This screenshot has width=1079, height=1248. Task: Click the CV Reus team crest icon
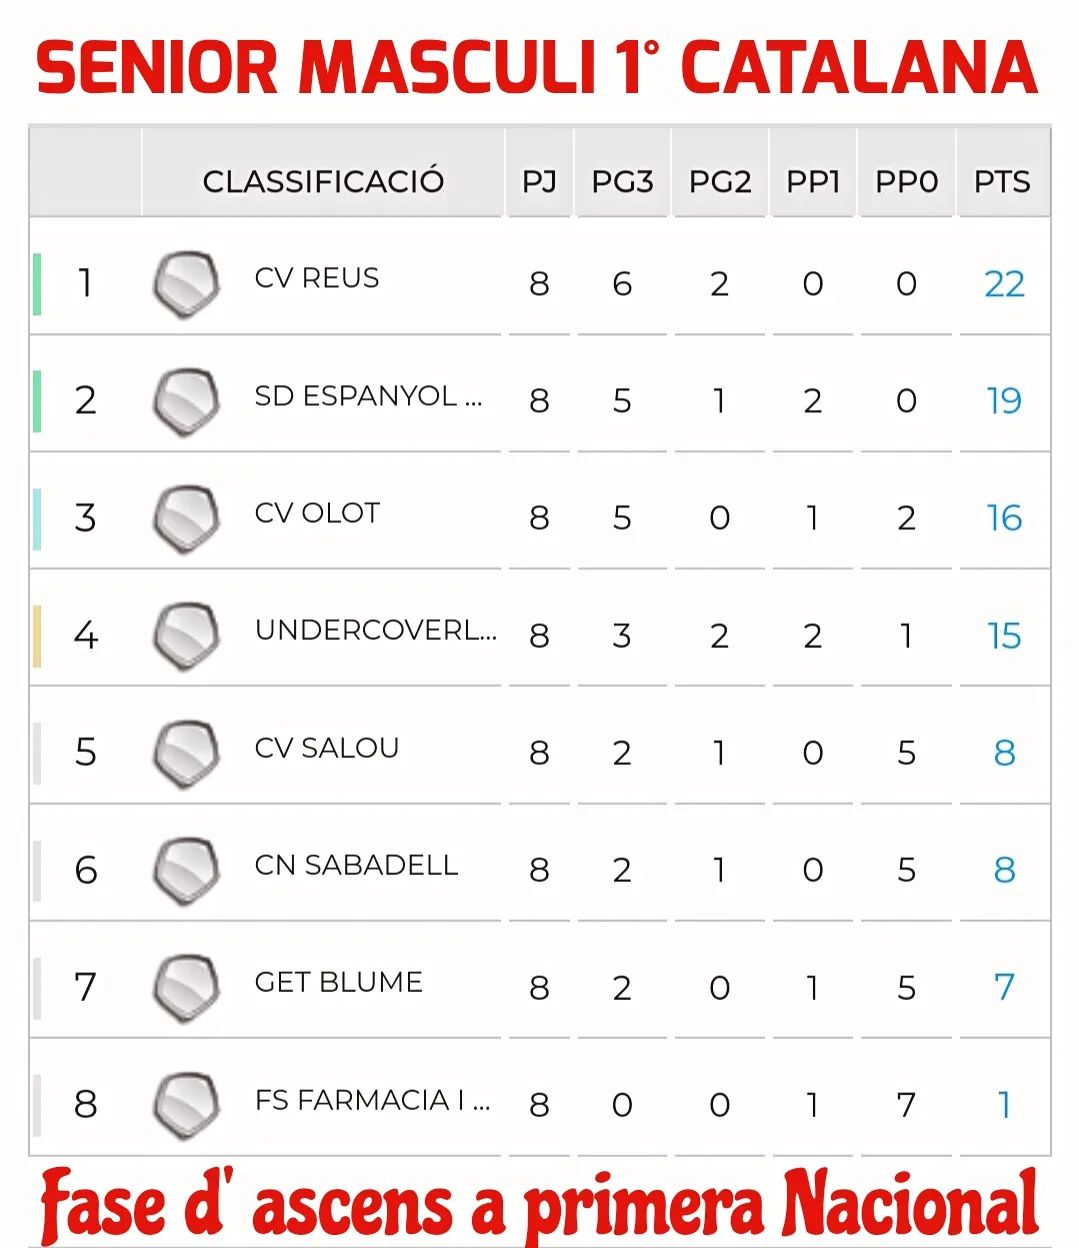click(x=186, y=285)
